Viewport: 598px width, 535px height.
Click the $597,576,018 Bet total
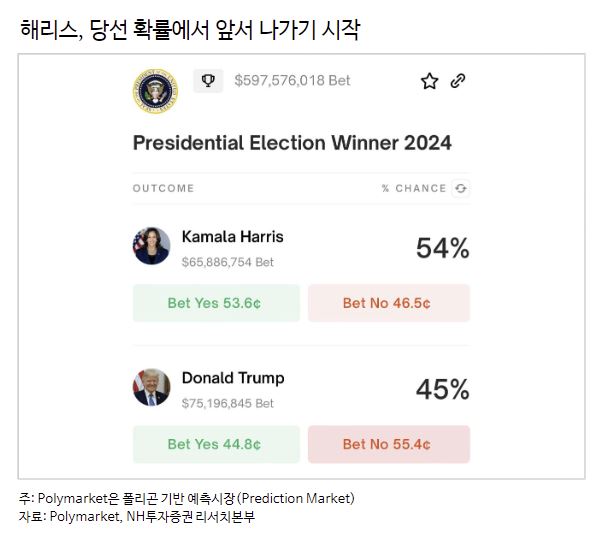click(292, 80)
